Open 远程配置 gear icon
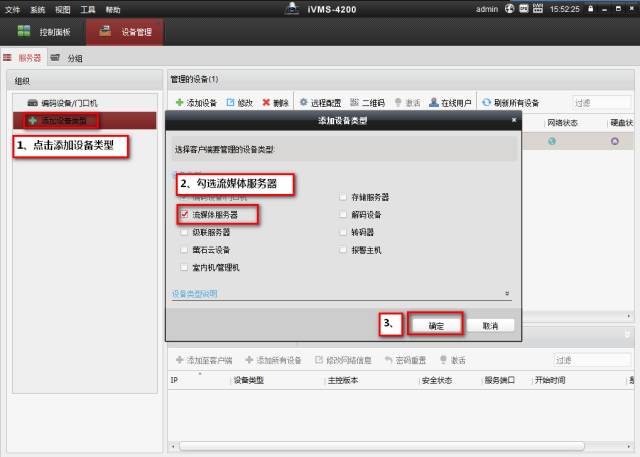Viewport: 640px width, 457px height. (x=304, y=102)
